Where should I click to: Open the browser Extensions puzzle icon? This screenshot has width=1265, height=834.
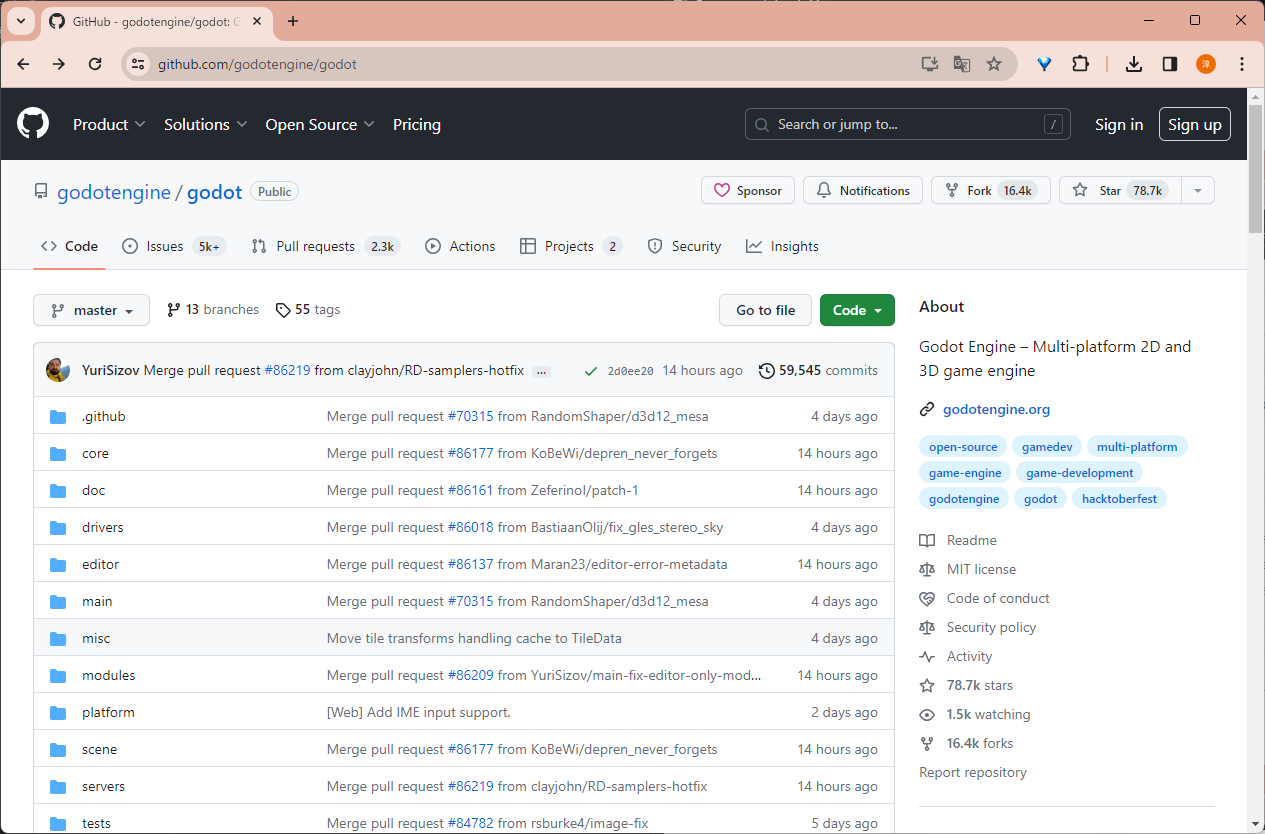tap(1080, 64)
